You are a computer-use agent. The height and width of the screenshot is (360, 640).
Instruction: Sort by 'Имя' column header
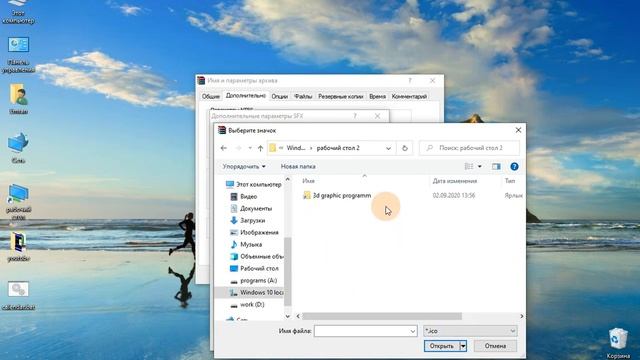click(309, 181)
